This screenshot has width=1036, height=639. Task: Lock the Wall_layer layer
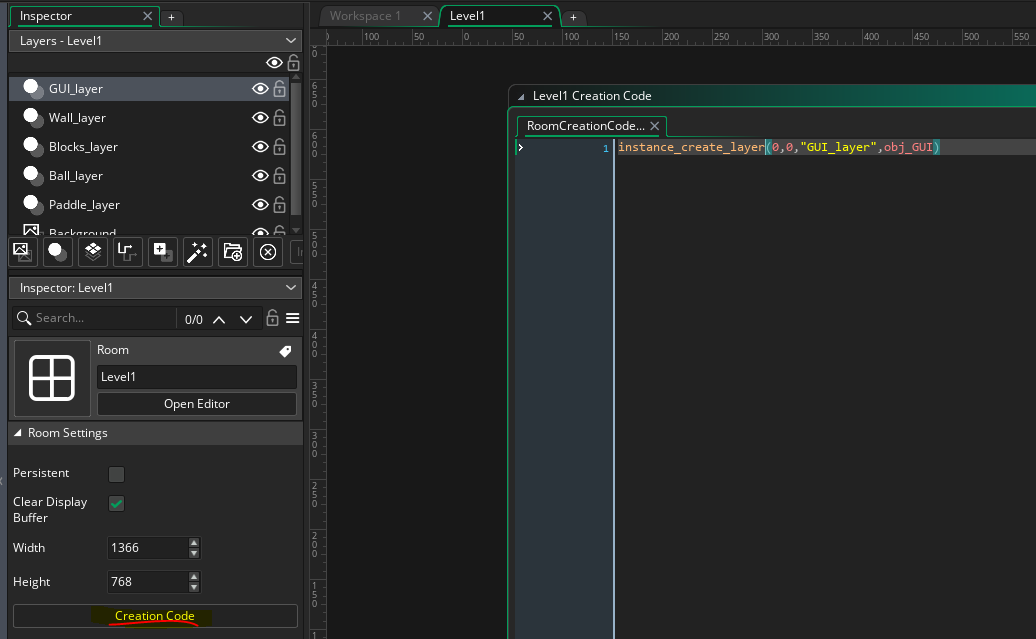tap(279, 117)
